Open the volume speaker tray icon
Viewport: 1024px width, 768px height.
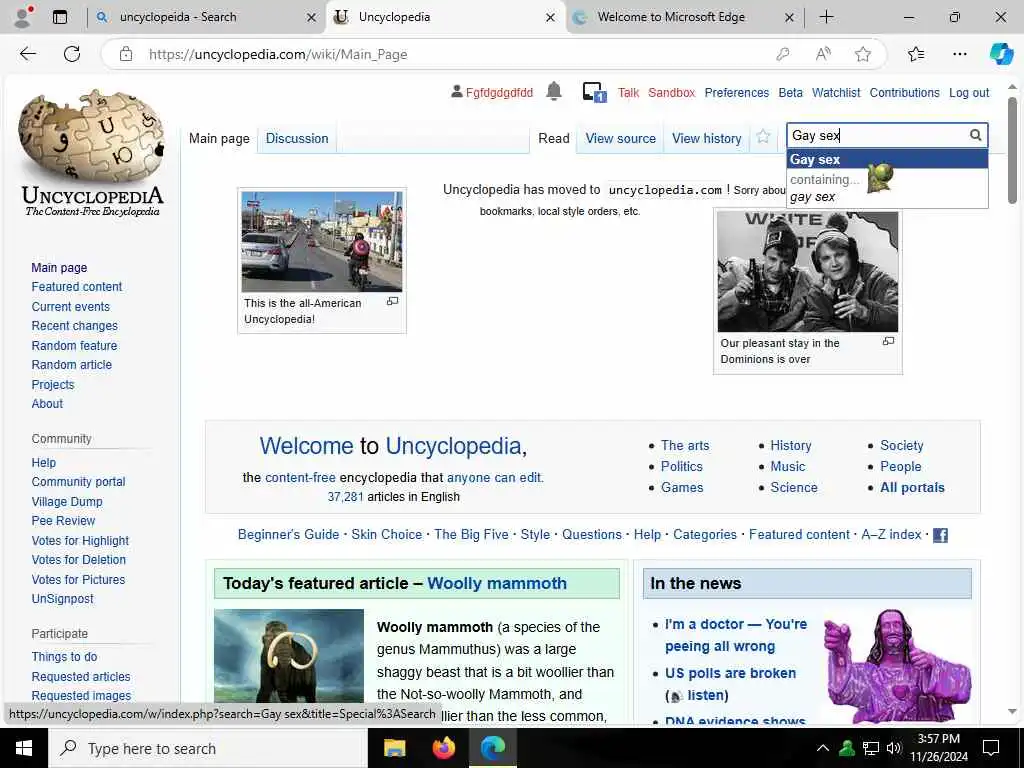click(x=894, y=748)
